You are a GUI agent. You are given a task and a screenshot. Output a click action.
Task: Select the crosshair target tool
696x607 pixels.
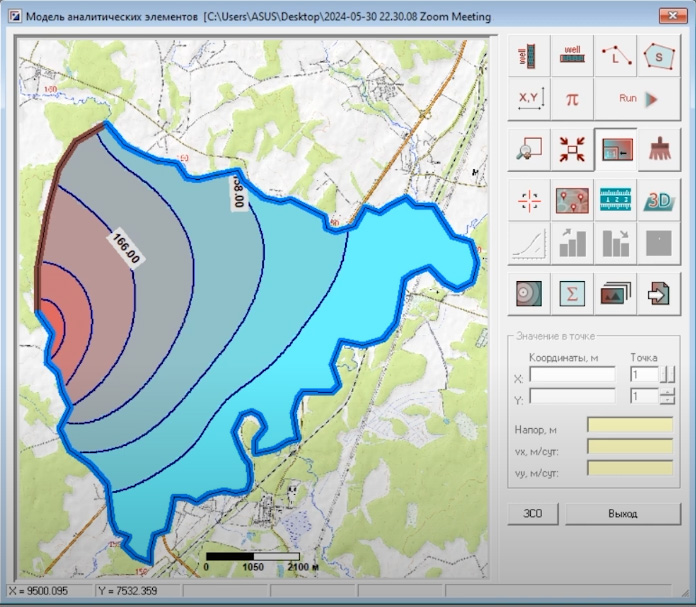[529, 200]
